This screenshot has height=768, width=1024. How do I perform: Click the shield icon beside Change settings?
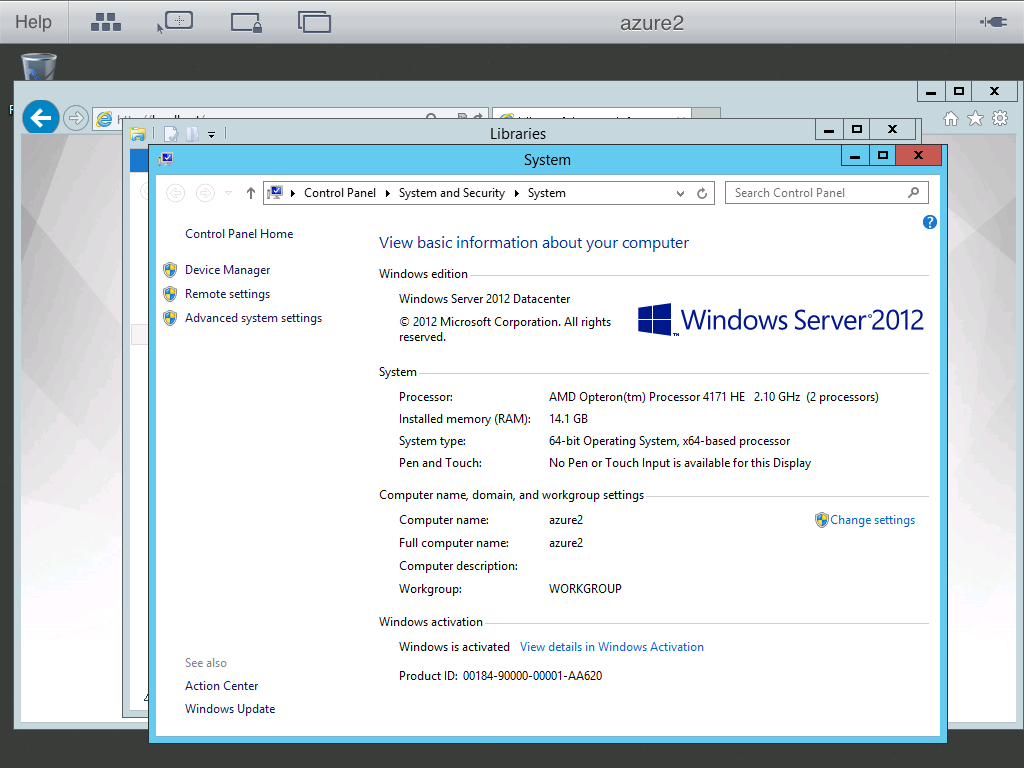pyautogui.click(x=822, y=520)
